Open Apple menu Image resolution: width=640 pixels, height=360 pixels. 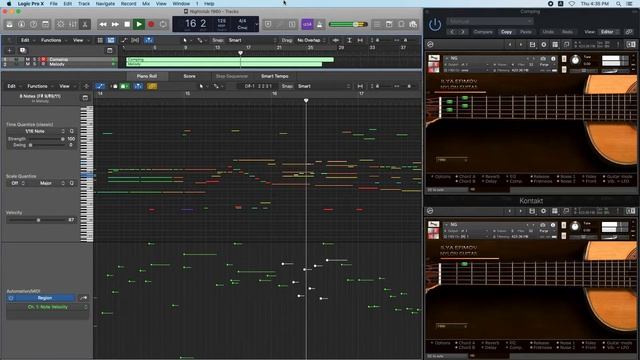pos(9,4)
